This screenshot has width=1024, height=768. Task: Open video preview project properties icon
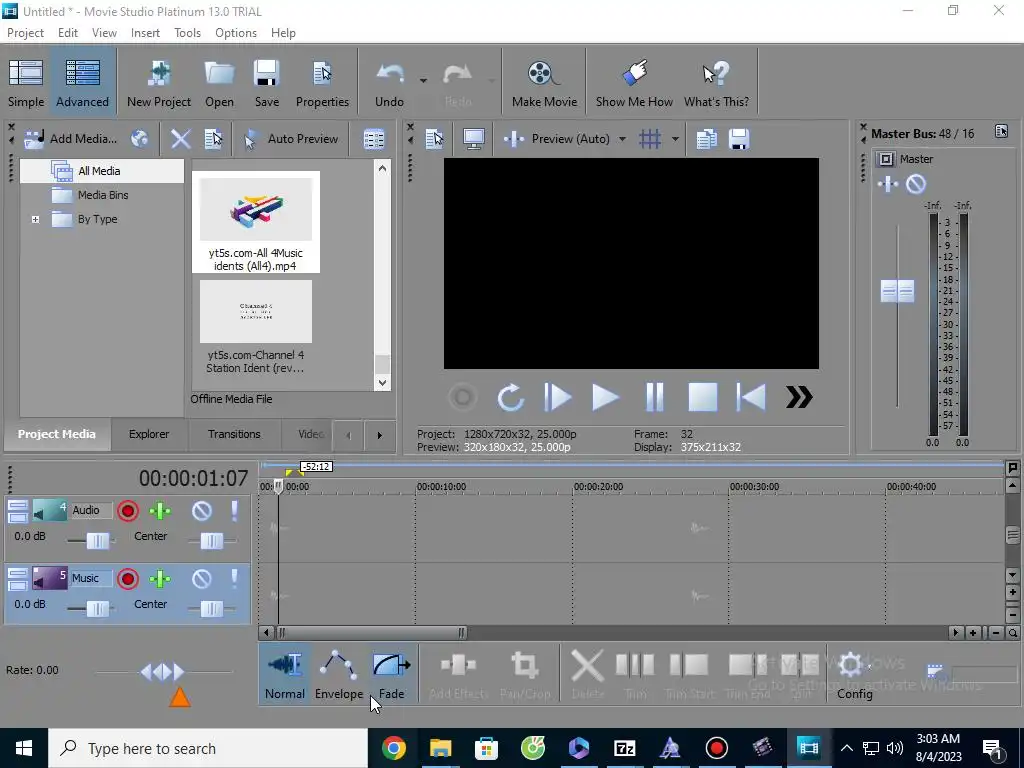click(x=434, y=138)
